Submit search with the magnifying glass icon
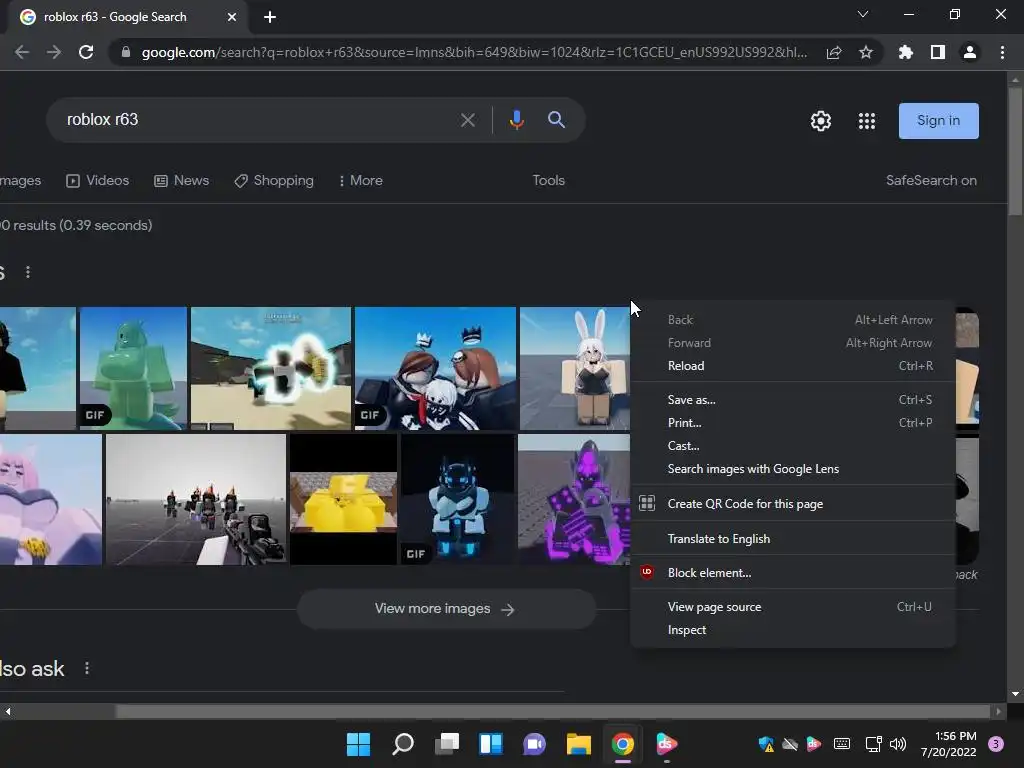 coord(556,120)
